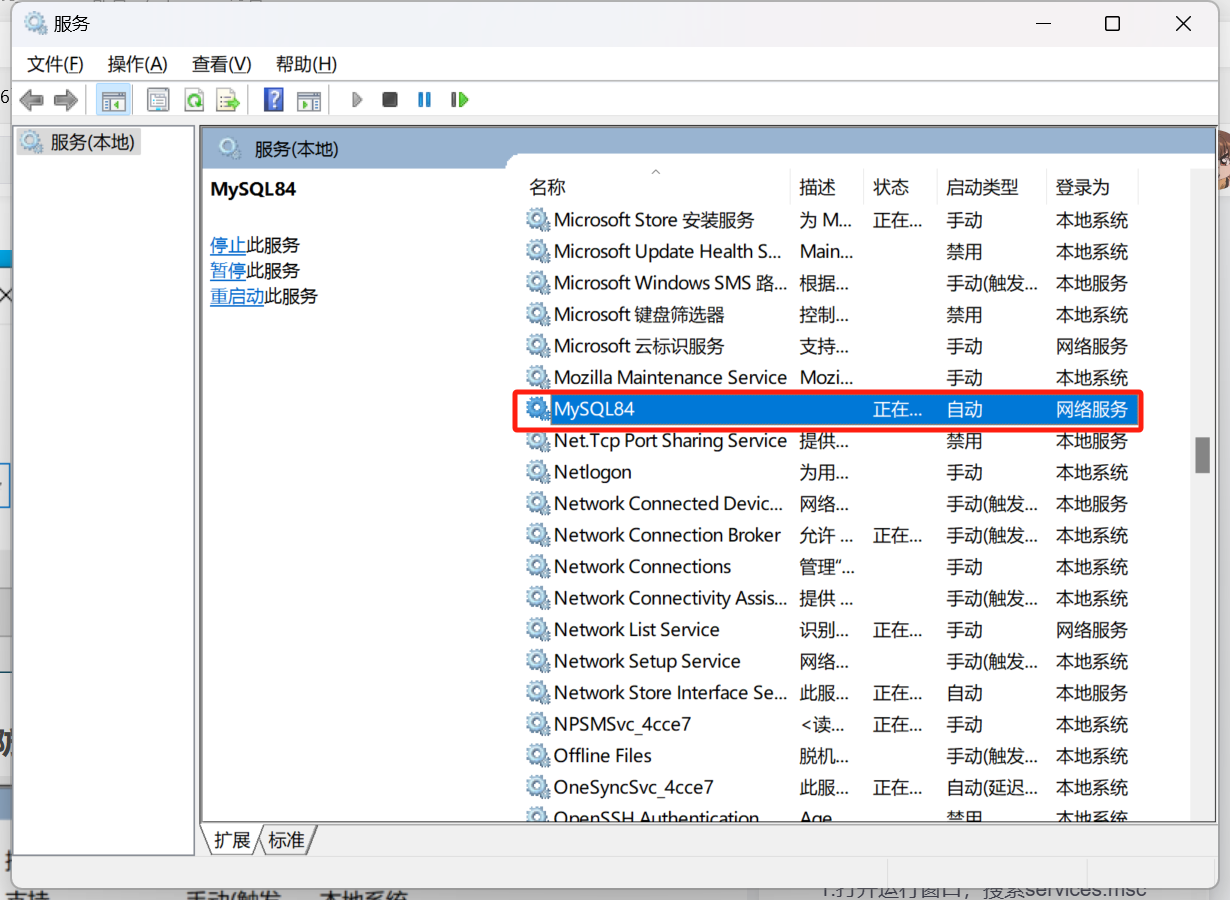
Task: Select the Netlogon service name
Action: 593,472
